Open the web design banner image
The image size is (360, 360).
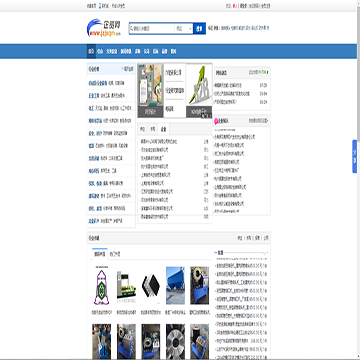pyautogui.click(x=150, y=90)
